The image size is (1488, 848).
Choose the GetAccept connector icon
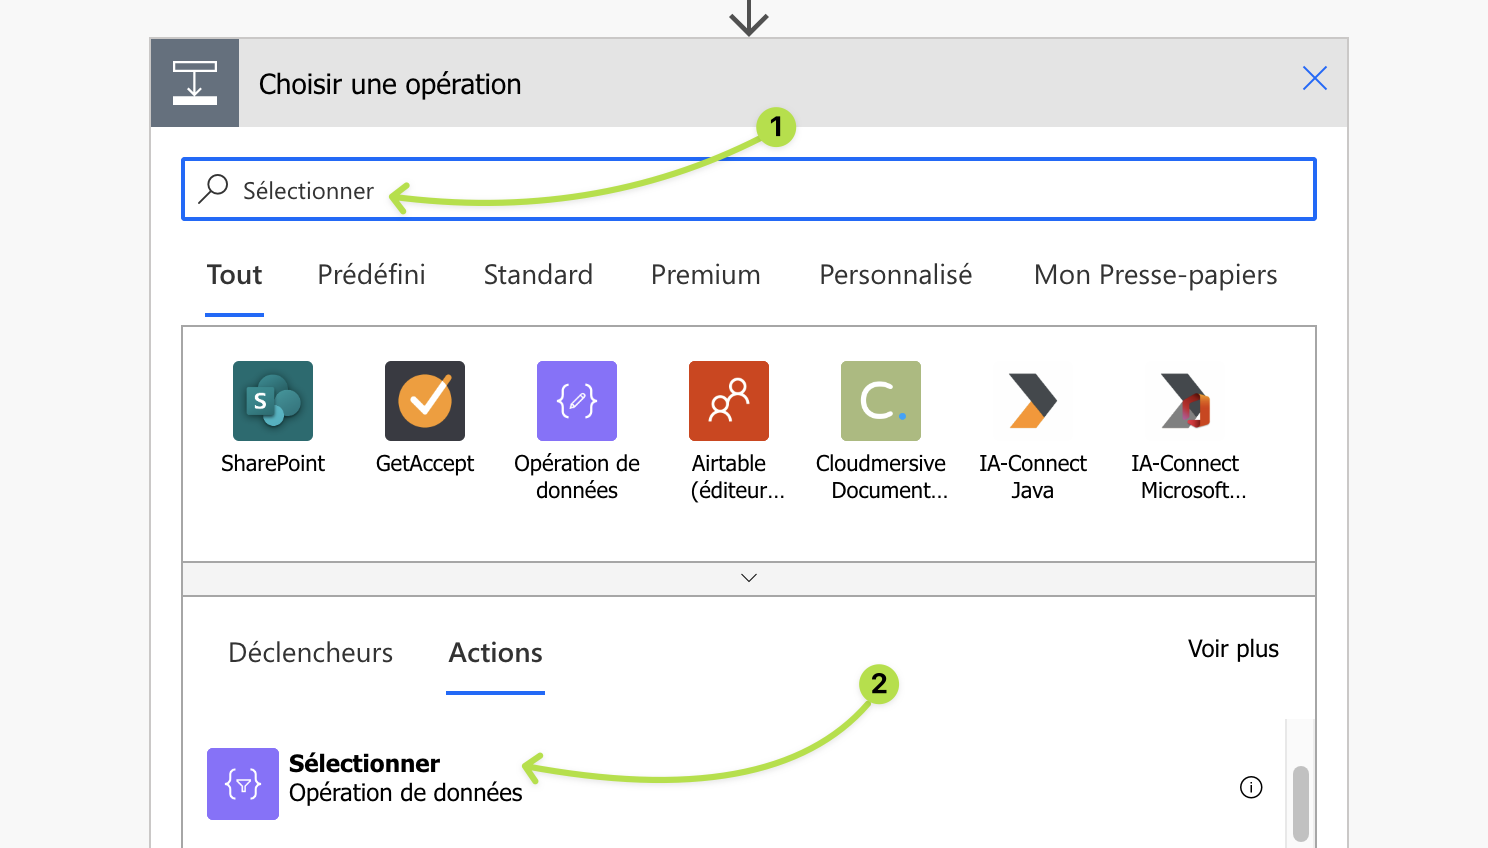[x=425, y=401]
